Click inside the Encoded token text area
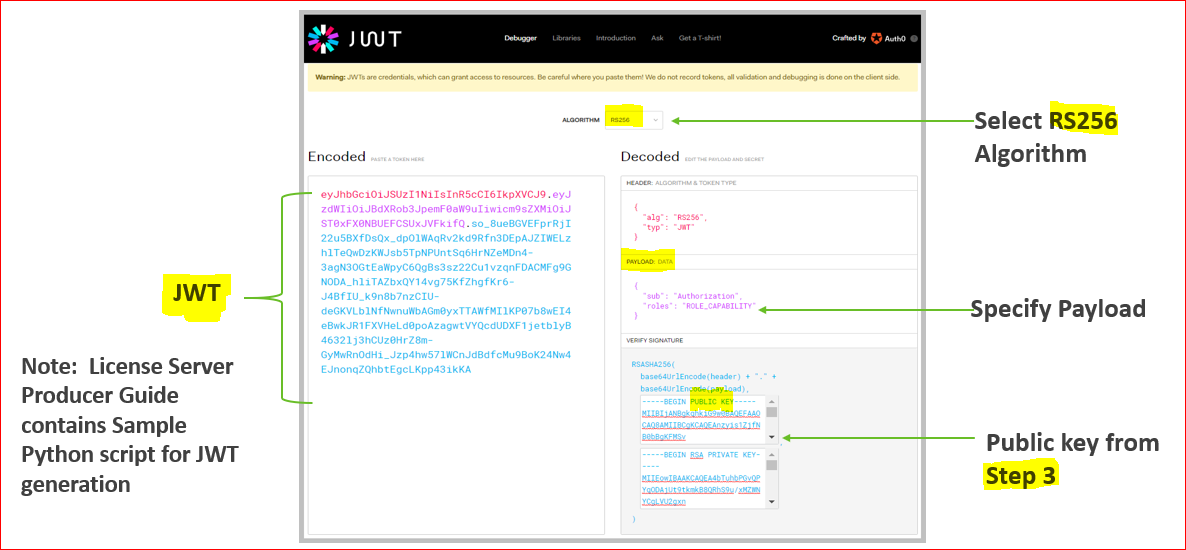The height and width of the screenshot is (550, 1186). [x=456, y=355]
